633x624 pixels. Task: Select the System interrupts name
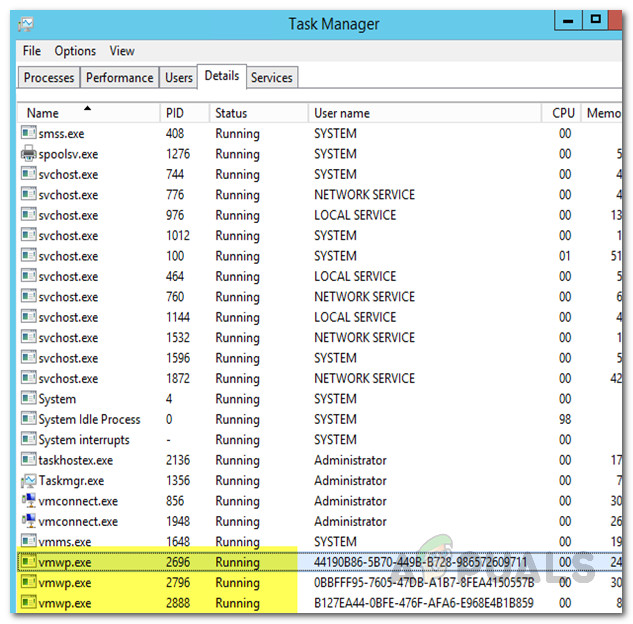click(84, 440)
